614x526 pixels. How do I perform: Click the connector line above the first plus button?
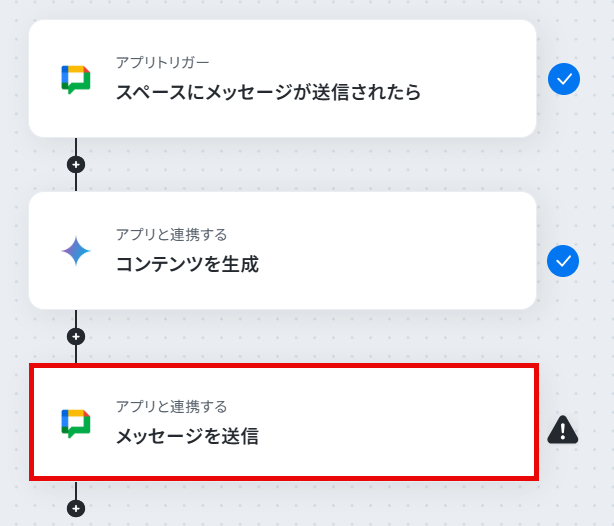pyautogui.click(x=76, y=146)
